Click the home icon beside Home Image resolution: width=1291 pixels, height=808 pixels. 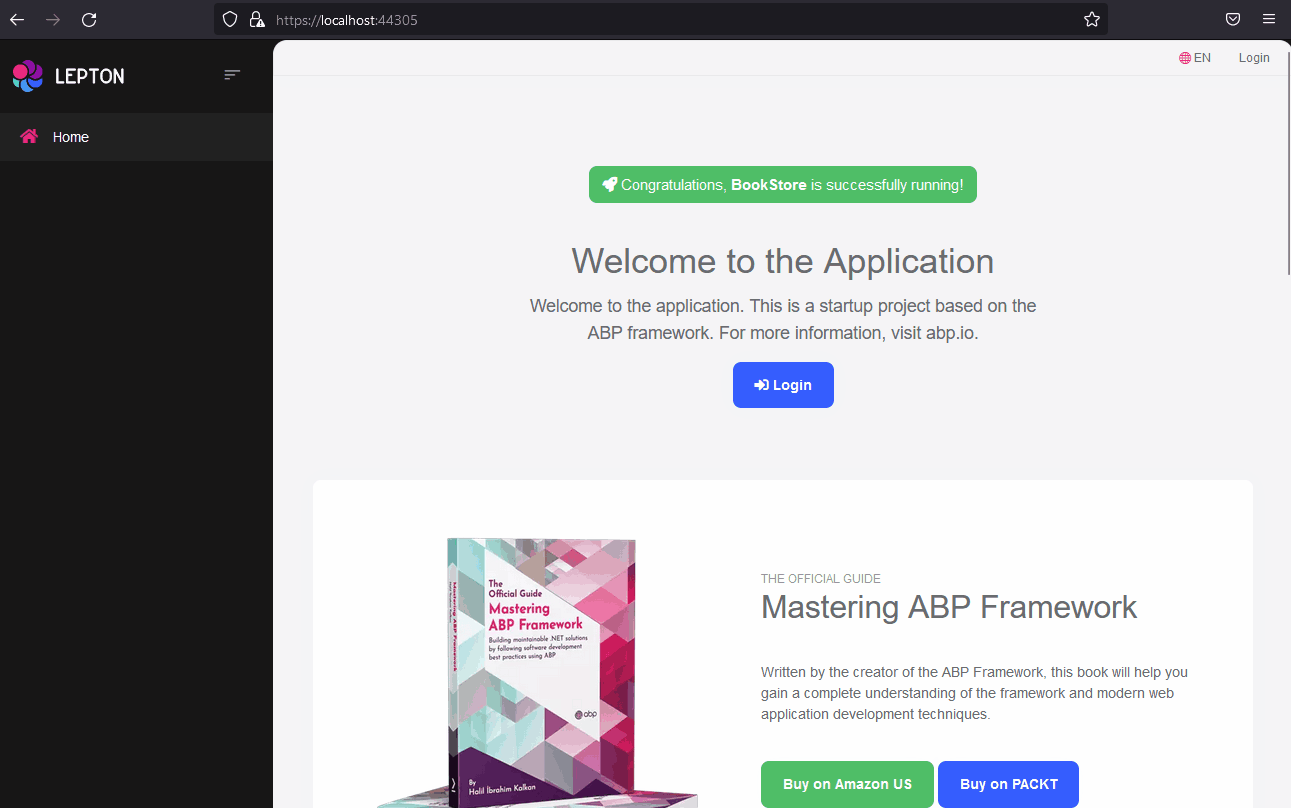[x=29, y=137]
